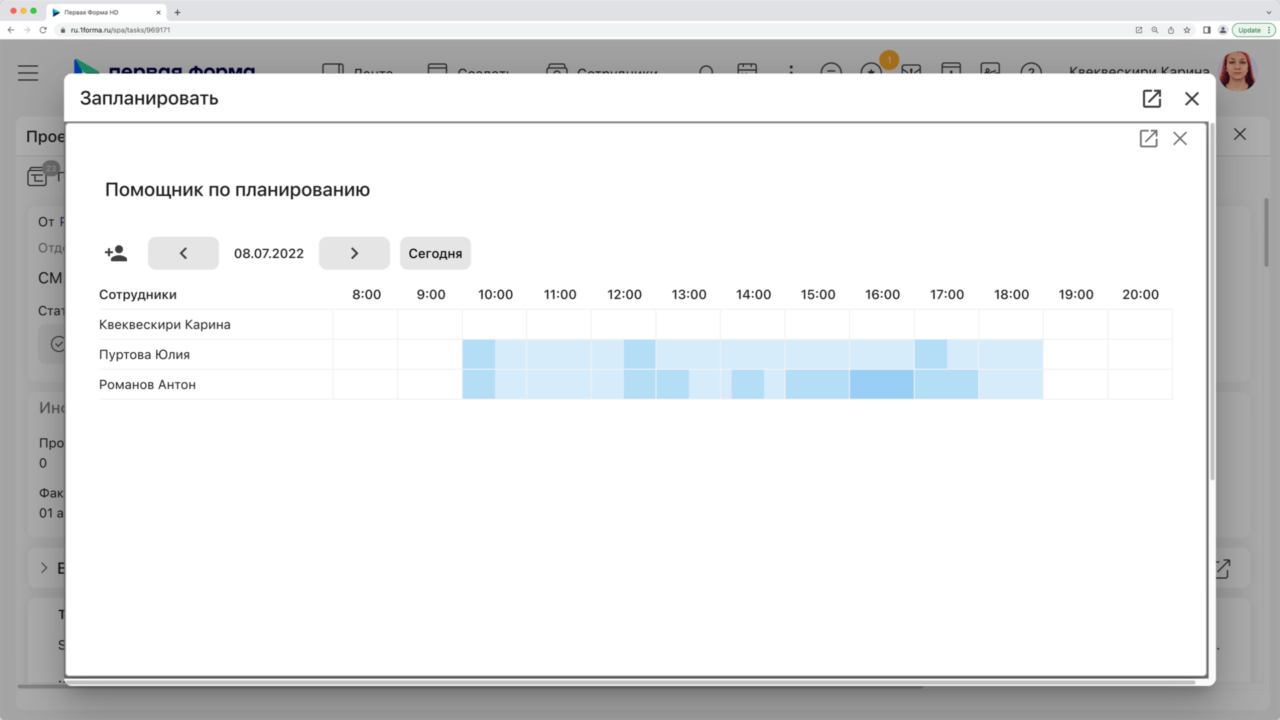Open the browser side panel icon
The width and height of the screenshot is (1280, 720).
coord(1207,30)
